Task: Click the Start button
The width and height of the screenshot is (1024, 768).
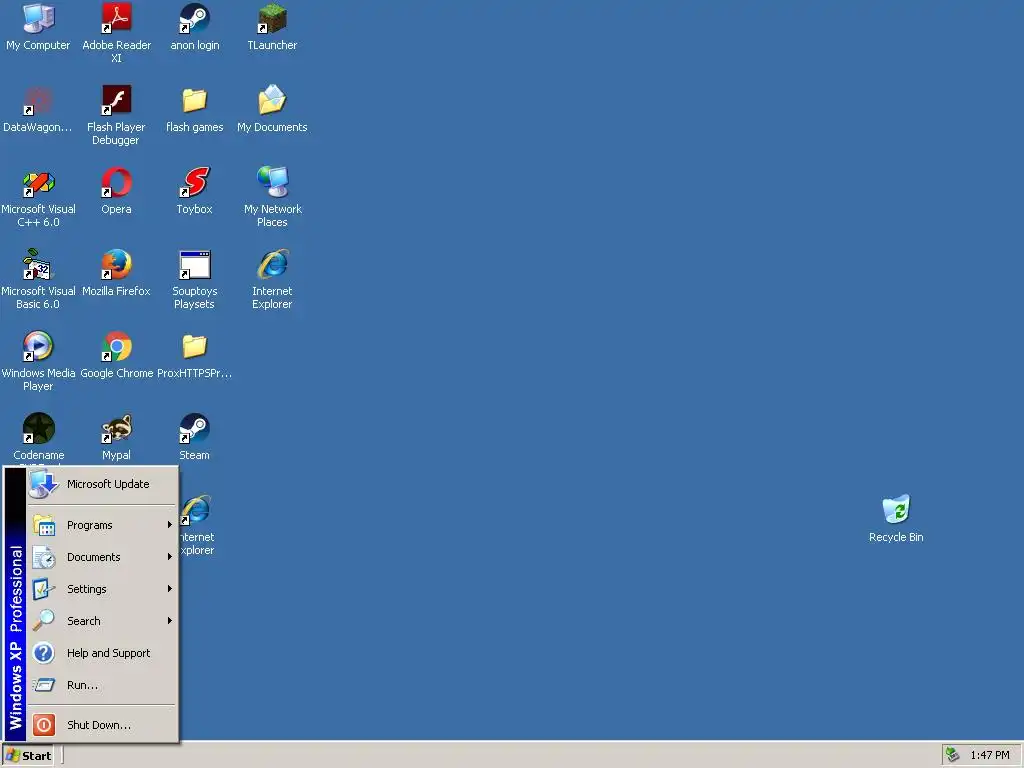Action: [28, 756]
